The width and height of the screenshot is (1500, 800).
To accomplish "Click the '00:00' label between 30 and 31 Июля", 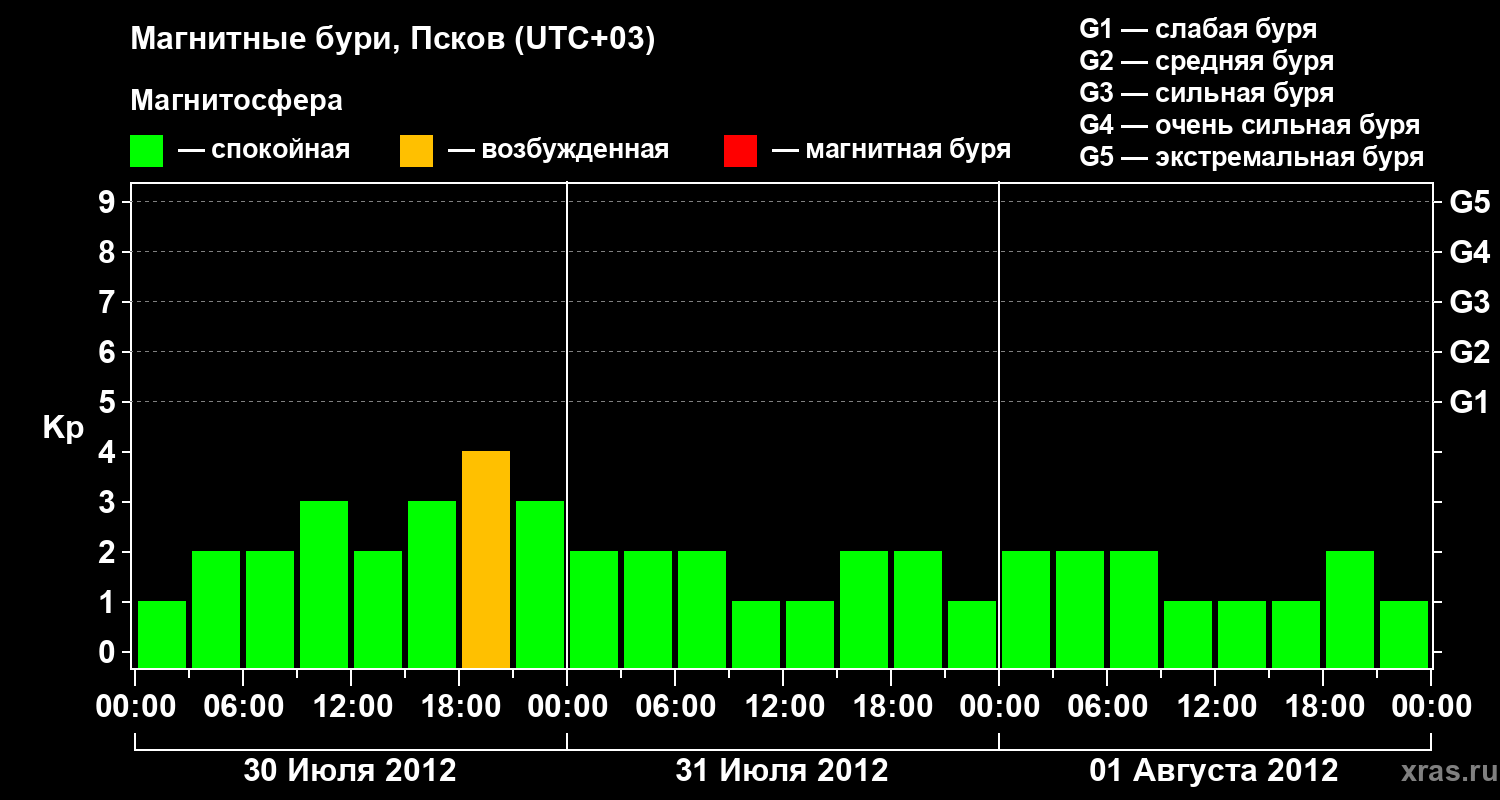I will point(568,707).
